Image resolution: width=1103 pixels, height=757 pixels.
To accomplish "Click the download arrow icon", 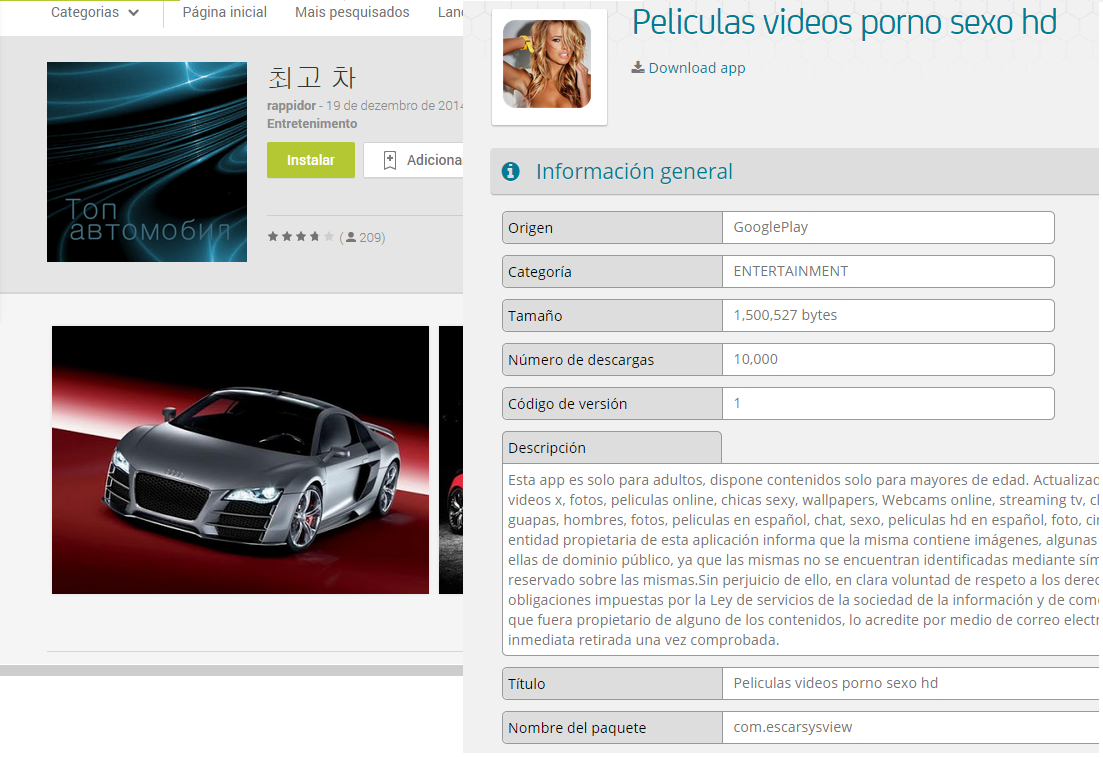I will pyautogui.click(x=637, y=68).
